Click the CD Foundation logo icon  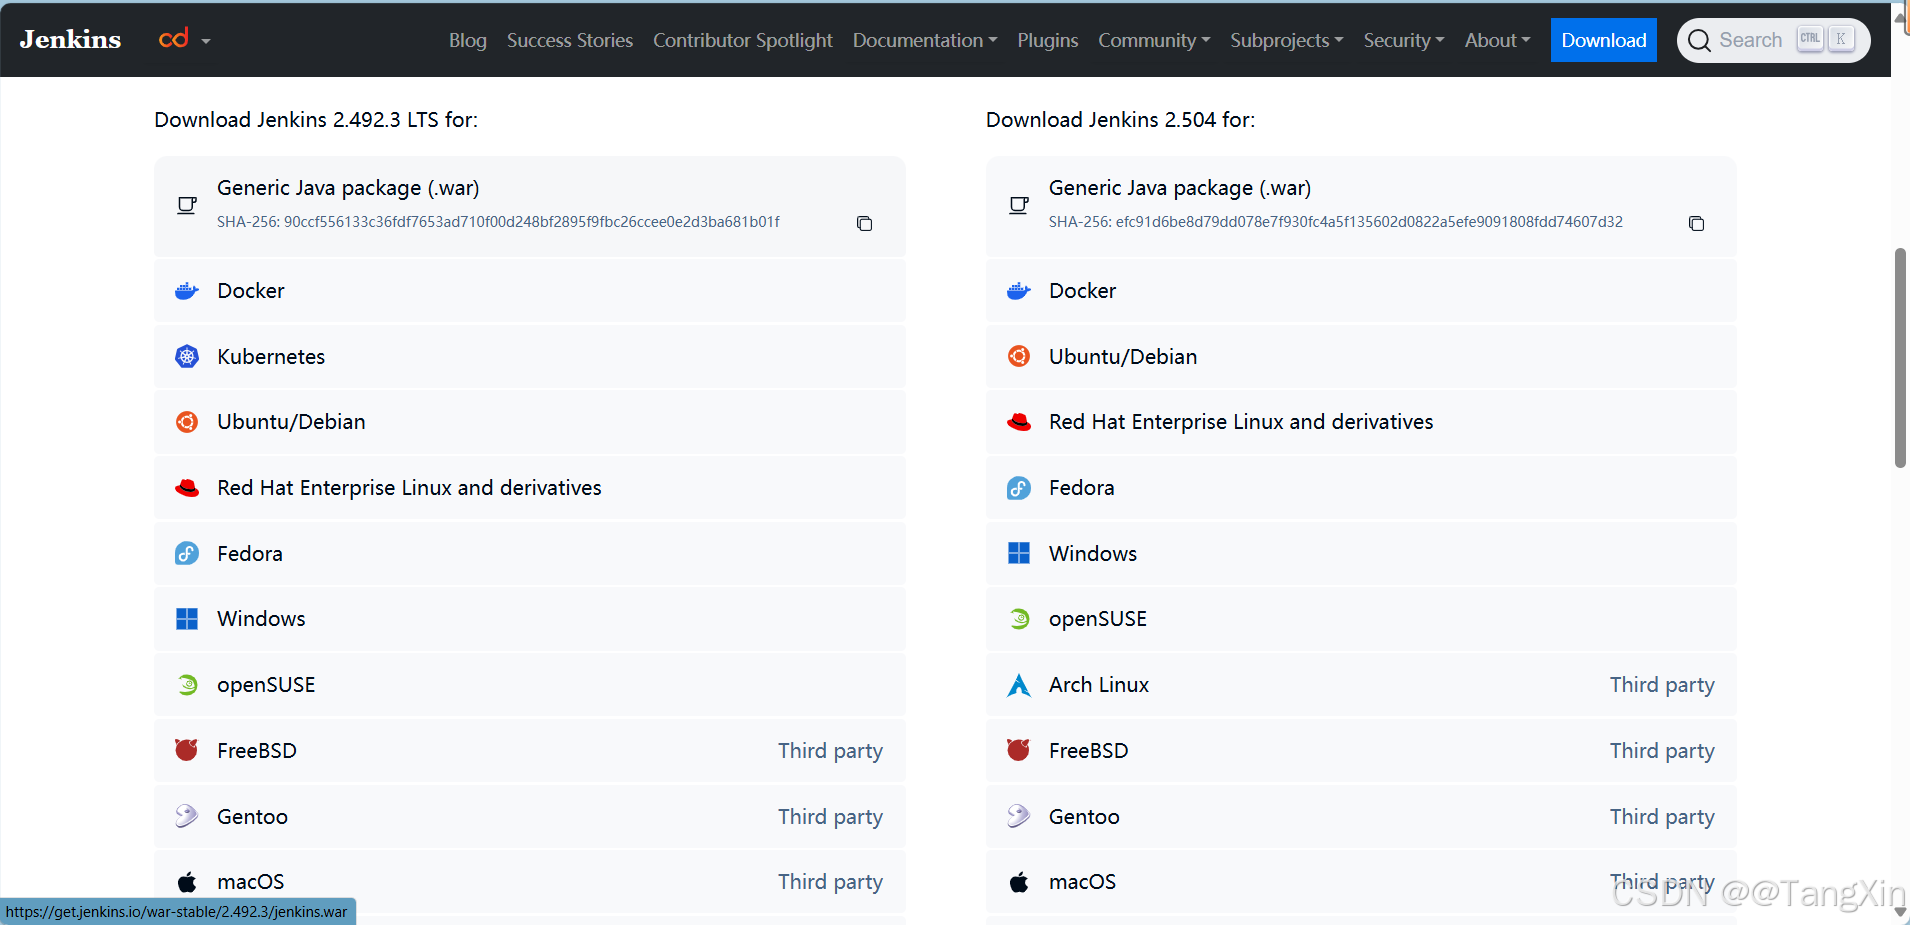coord(173,39)
